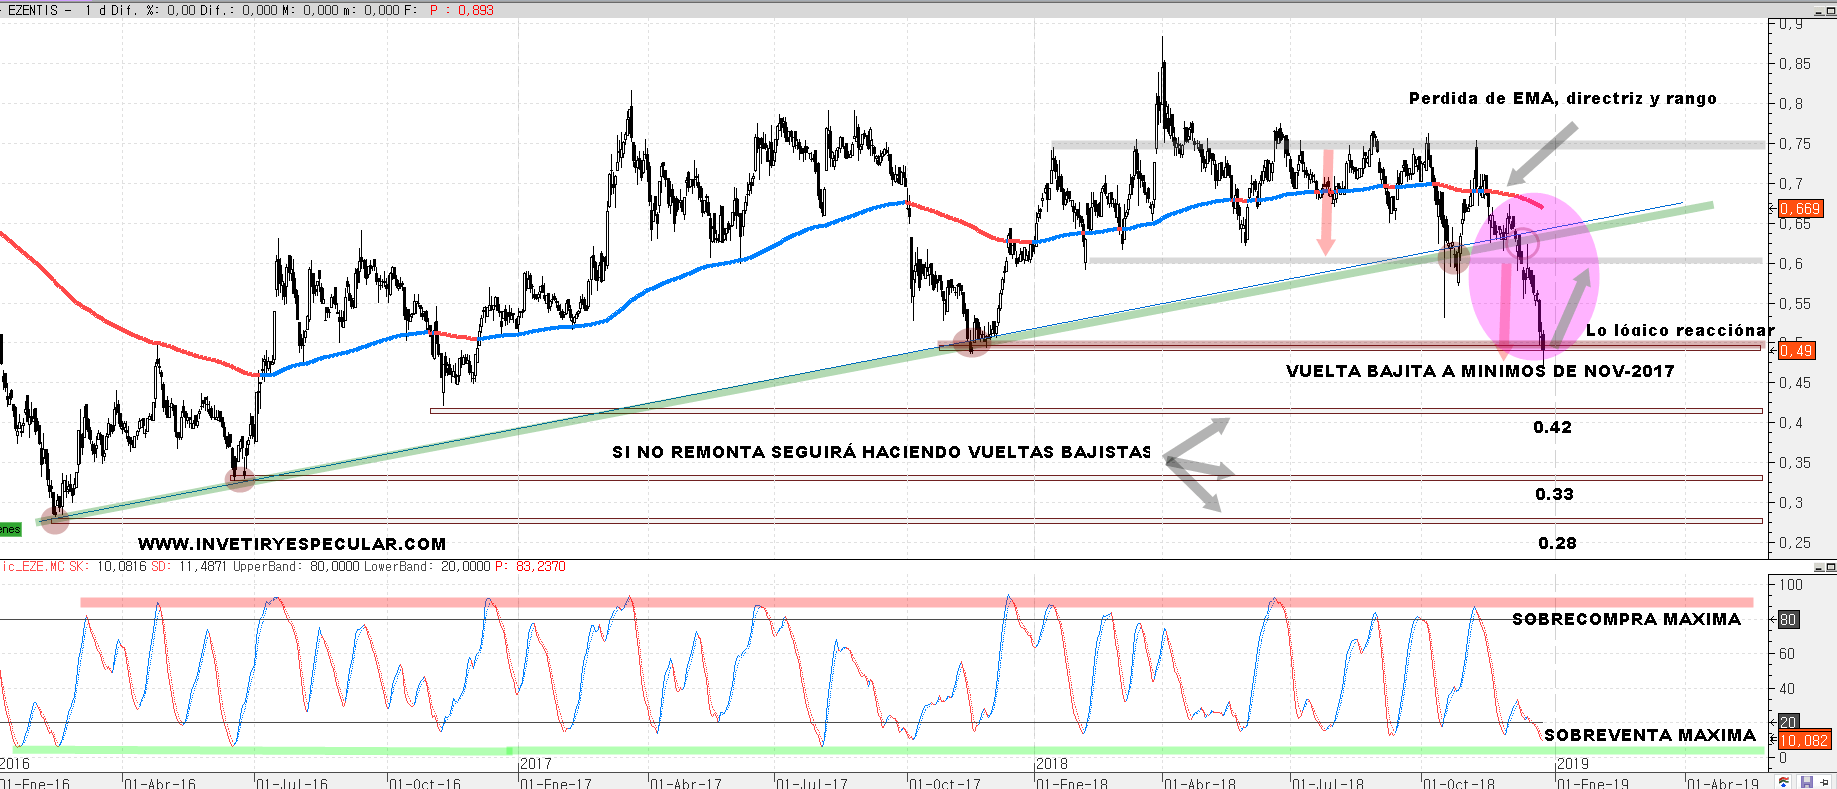Click the green tag on the left edge
Viewport: 1837px width, 789px height.
coord(10,529)
